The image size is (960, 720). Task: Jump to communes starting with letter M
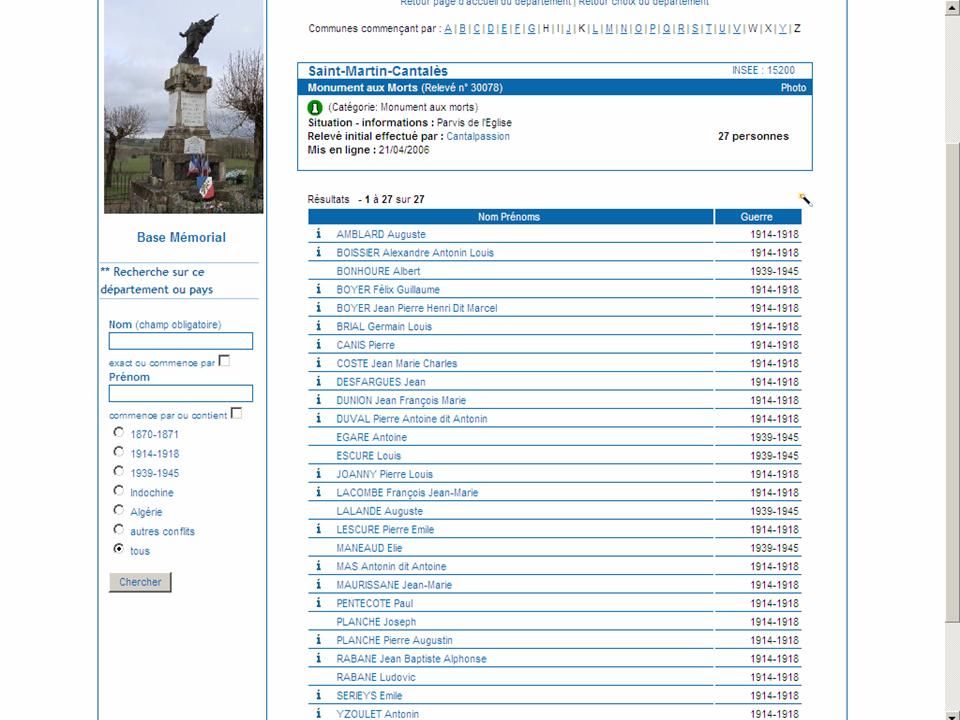point(609,29)
